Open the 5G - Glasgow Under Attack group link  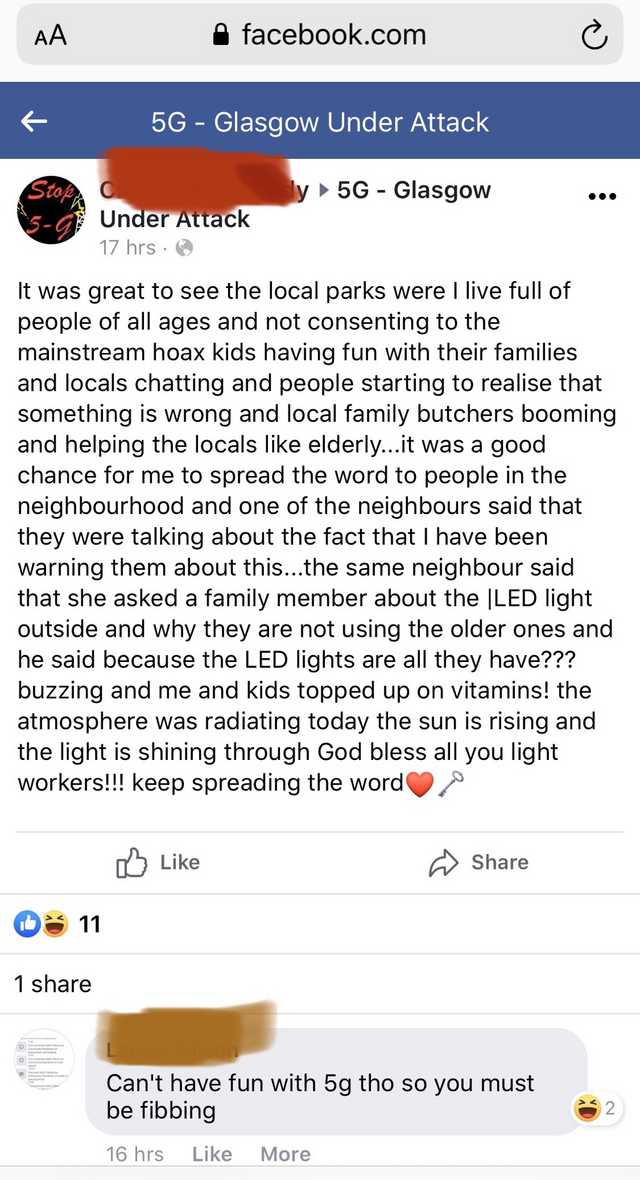414,190
